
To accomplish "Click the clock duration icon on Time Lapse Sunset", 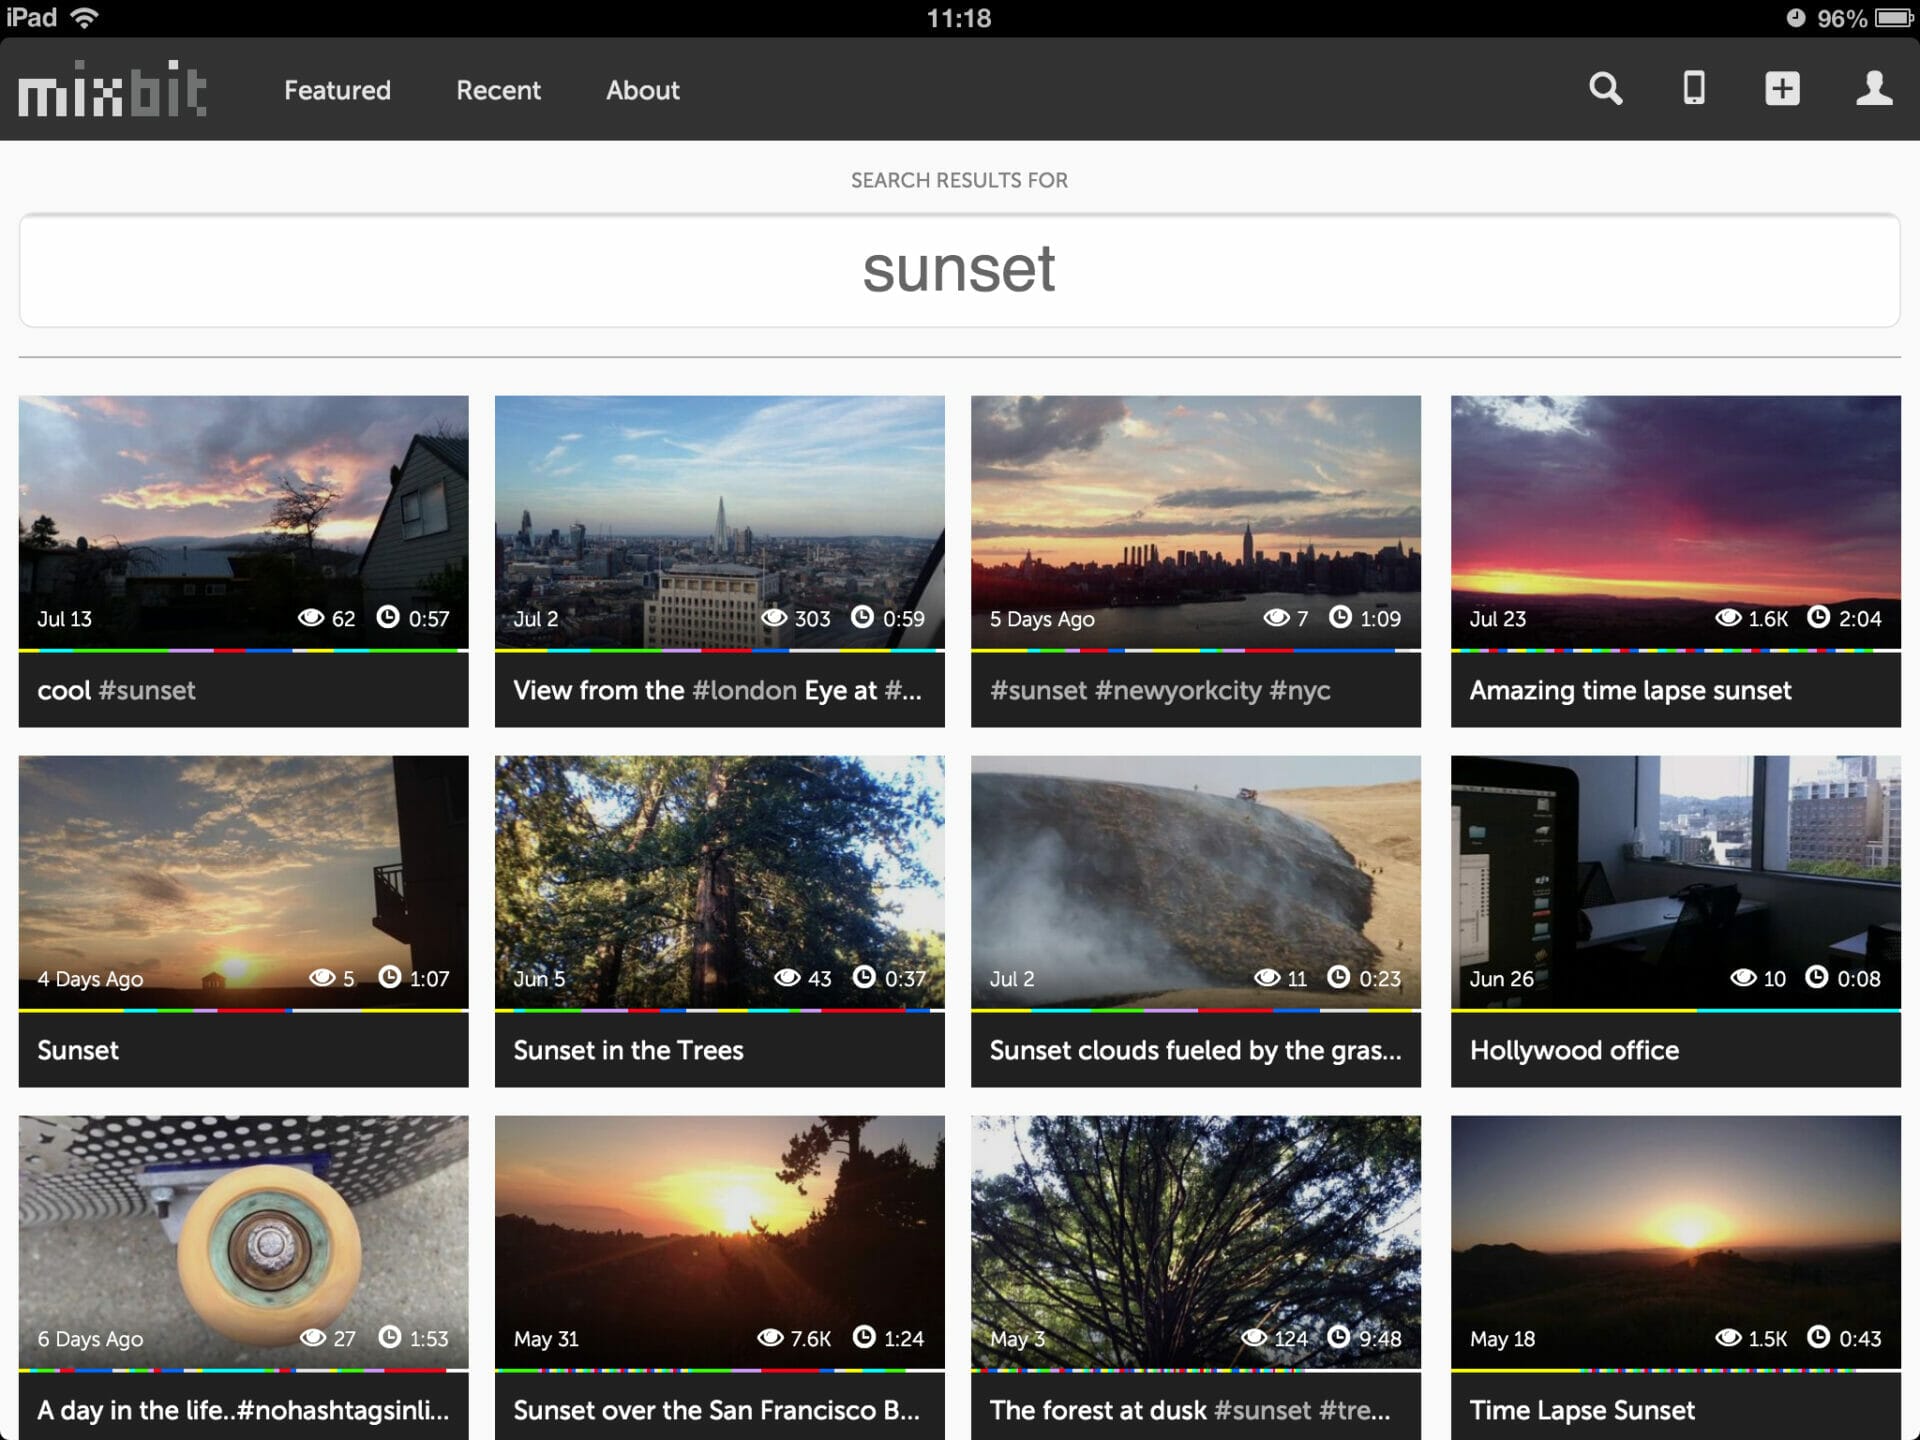I will [1817, 1337].
